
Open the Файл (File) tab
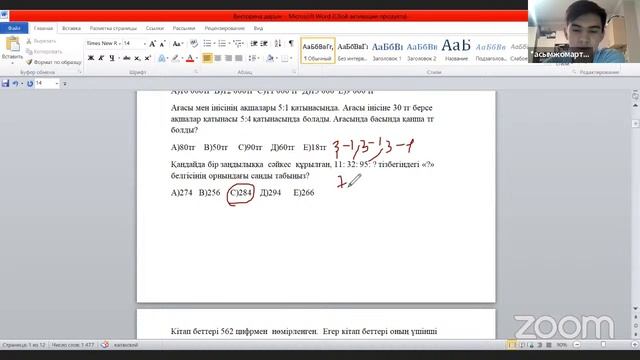click(x=14, y=28)
